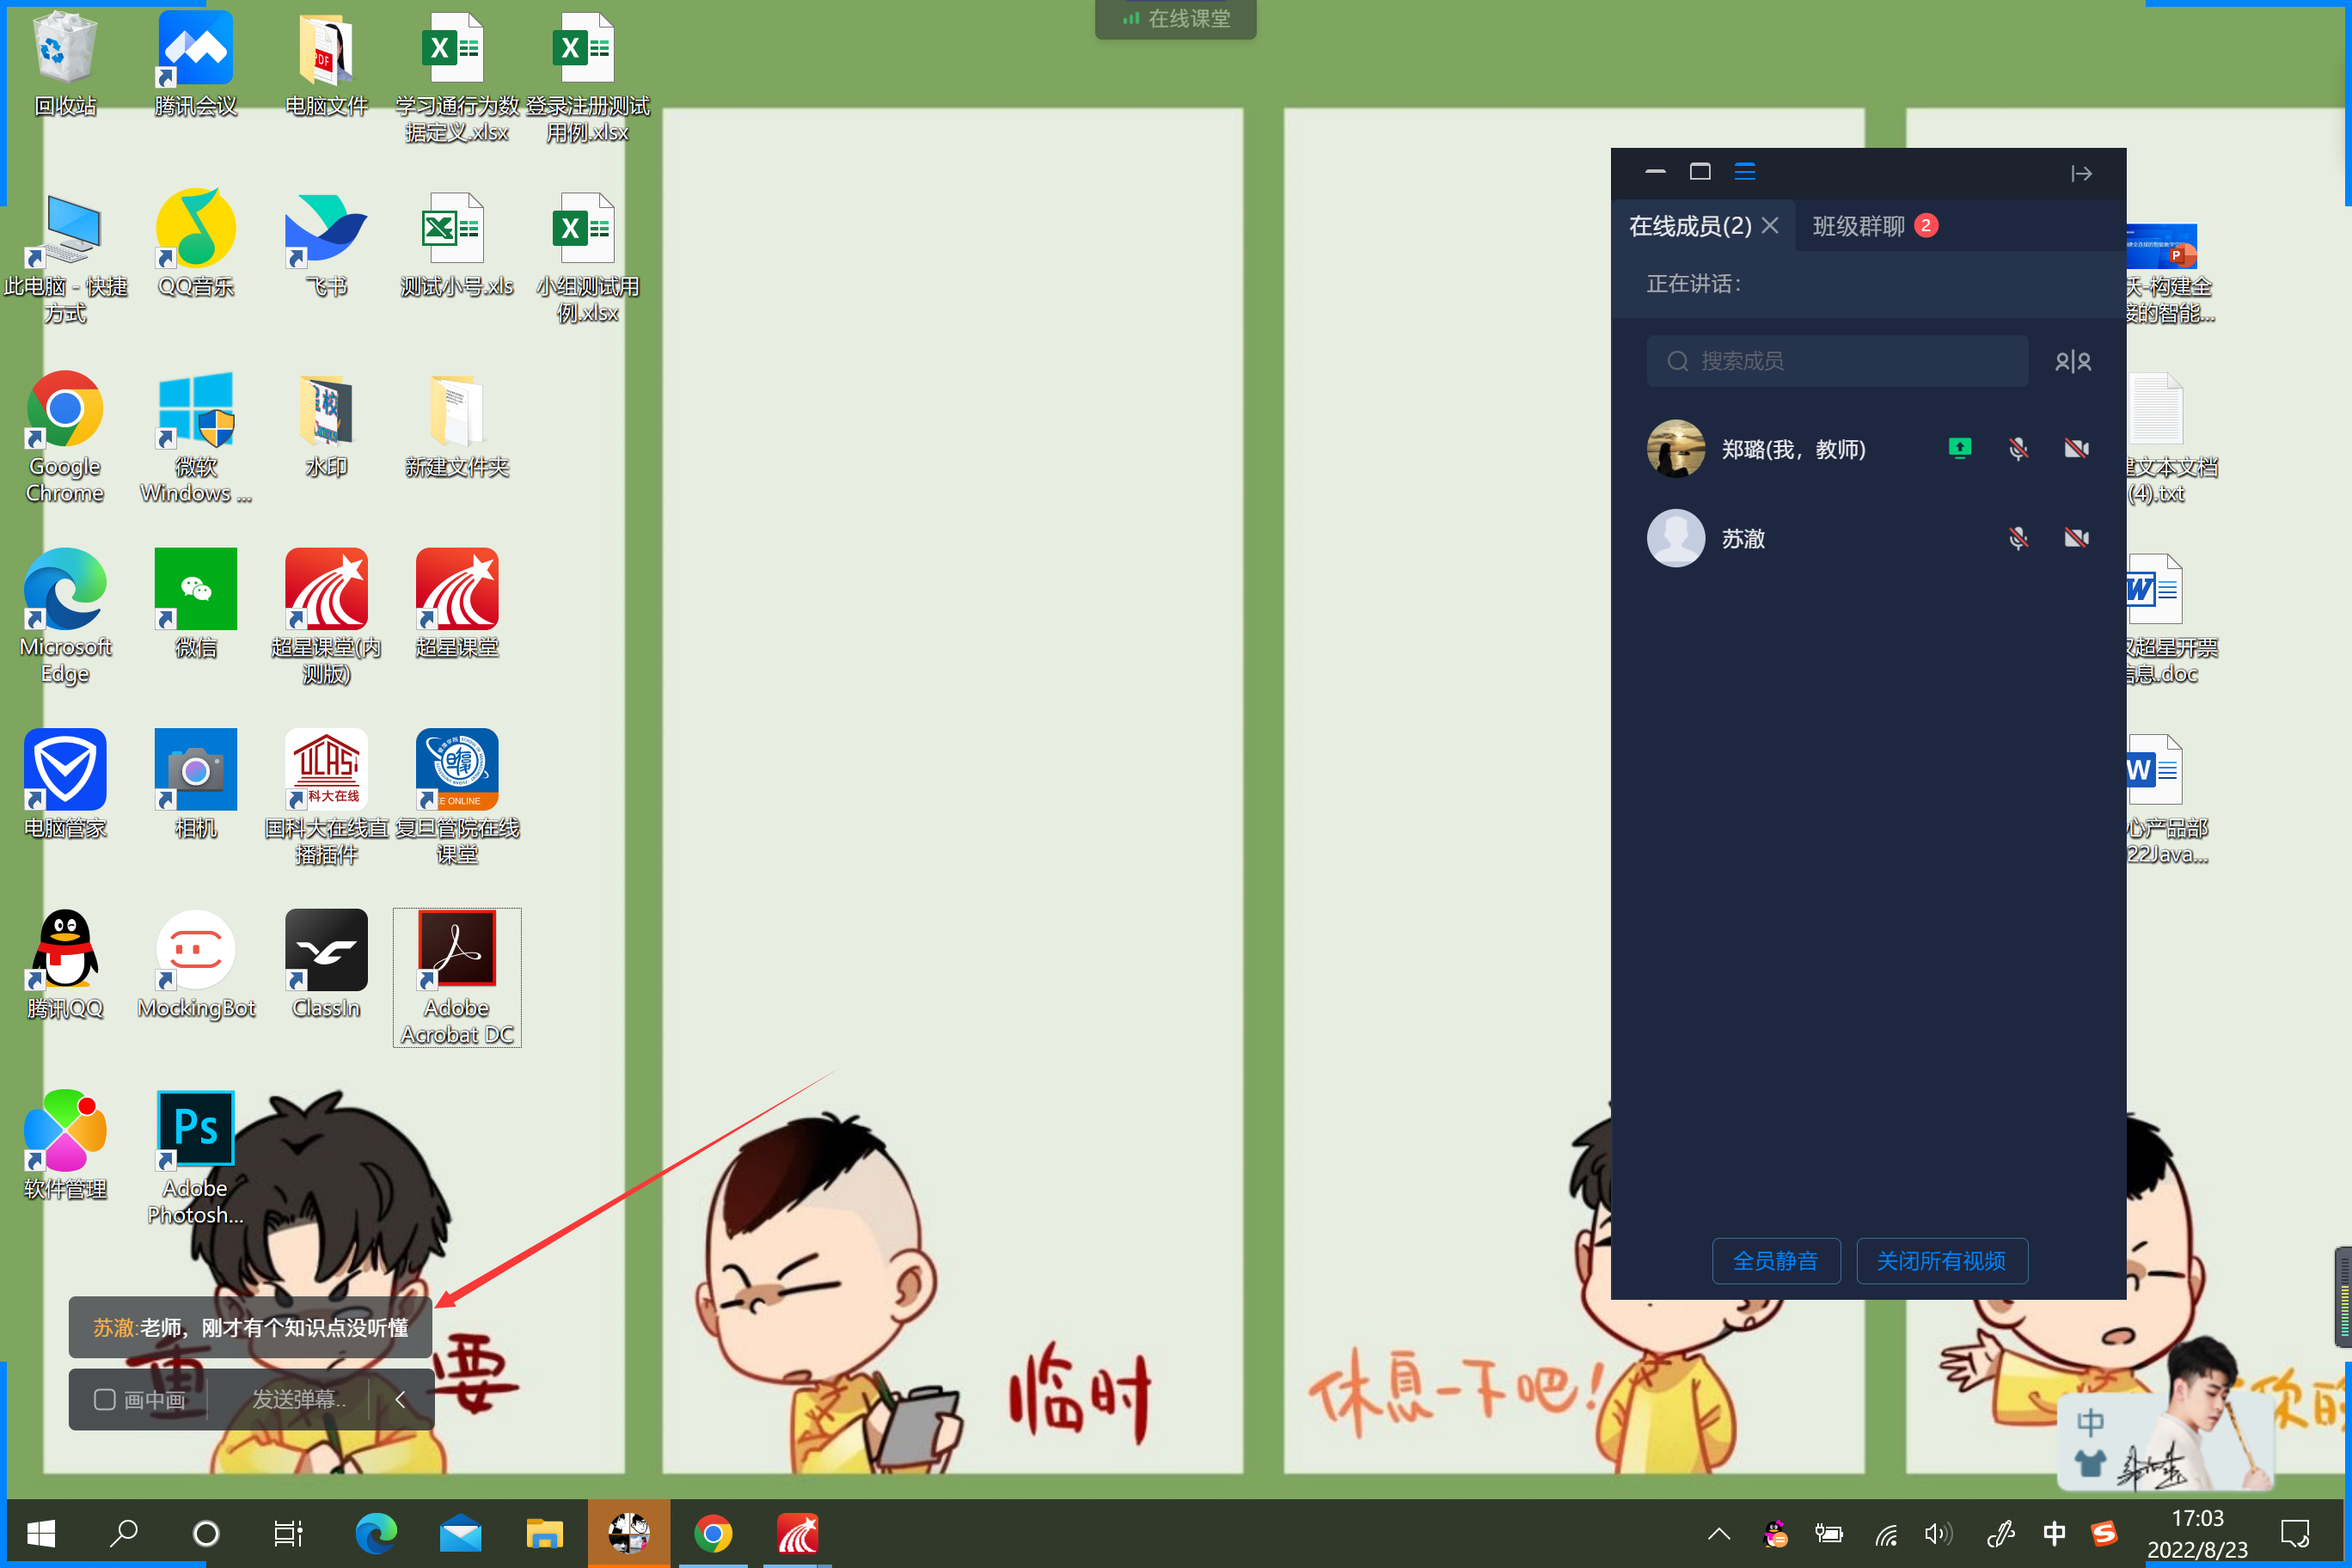The height and width of the screenshot is (1568, 2352).
Task: Click the 在线课堂 status indicator at top
Action: [1176, 18]
